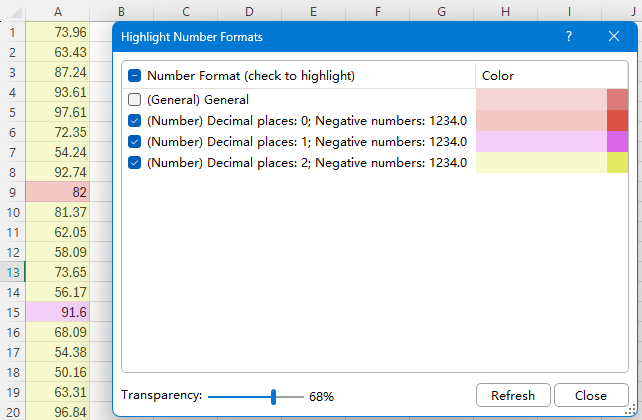Uncheck the Decimal places: 2 format checkbox
This screenshot has height=420, width=642.
pos(135,162)
